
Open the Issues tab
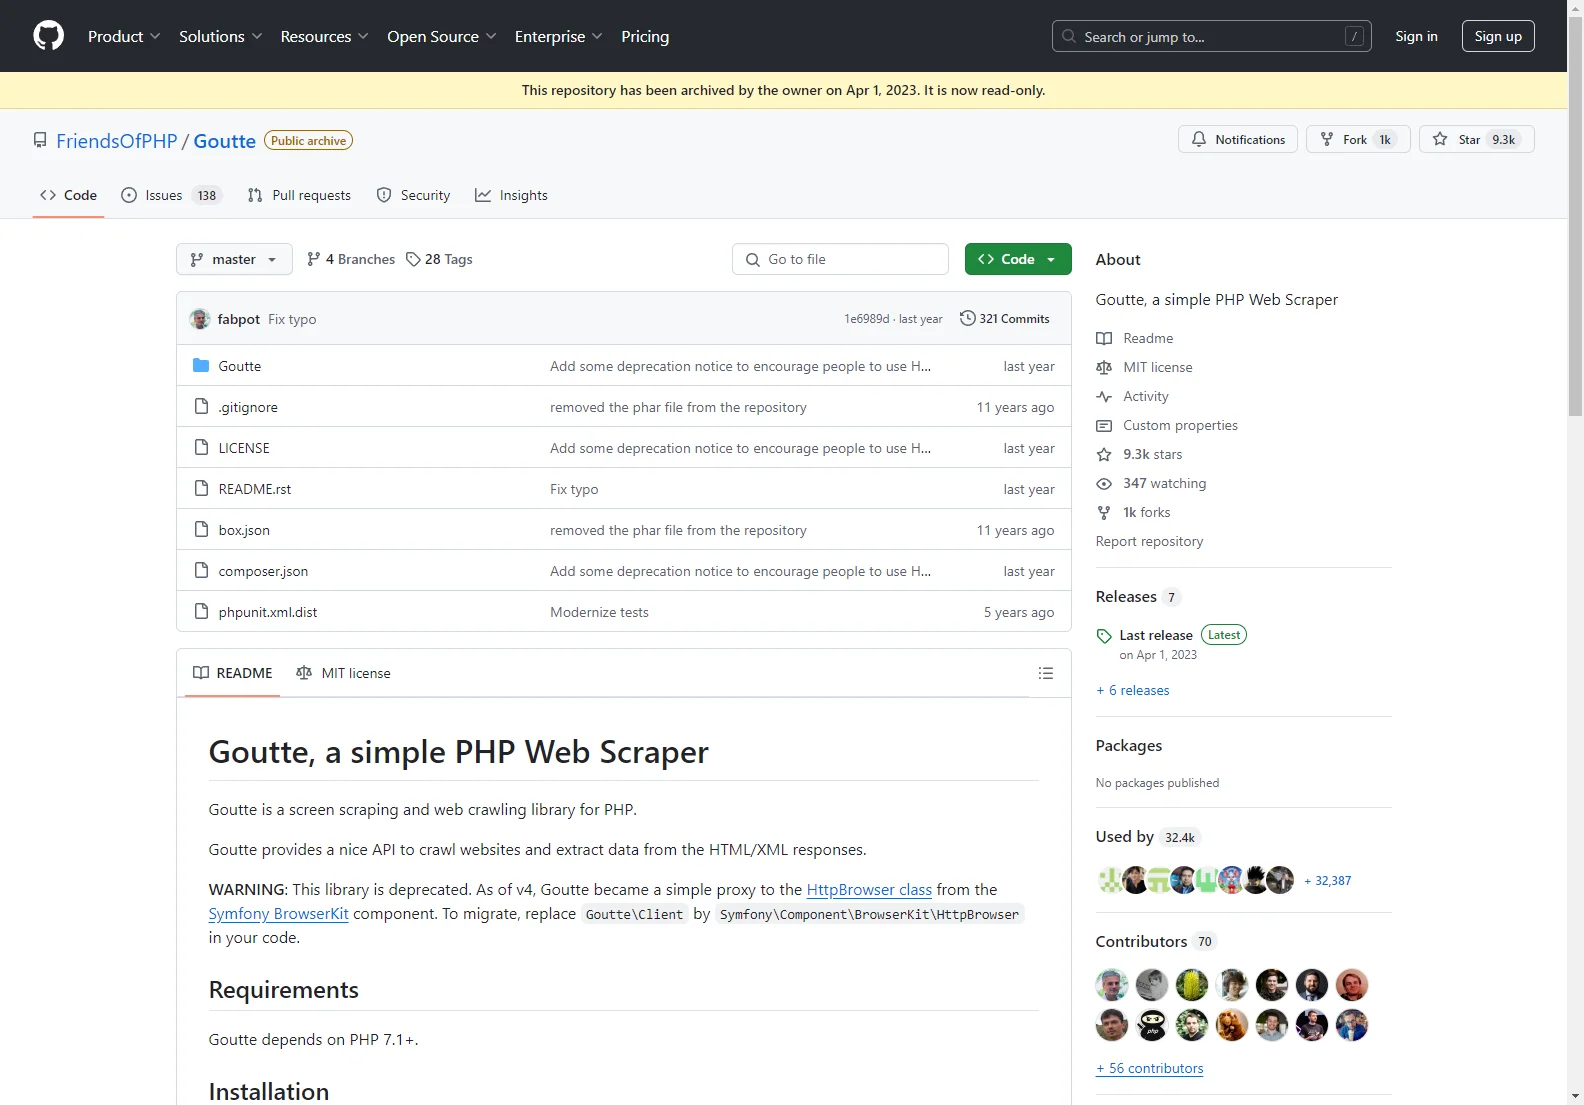click(170, 195)
